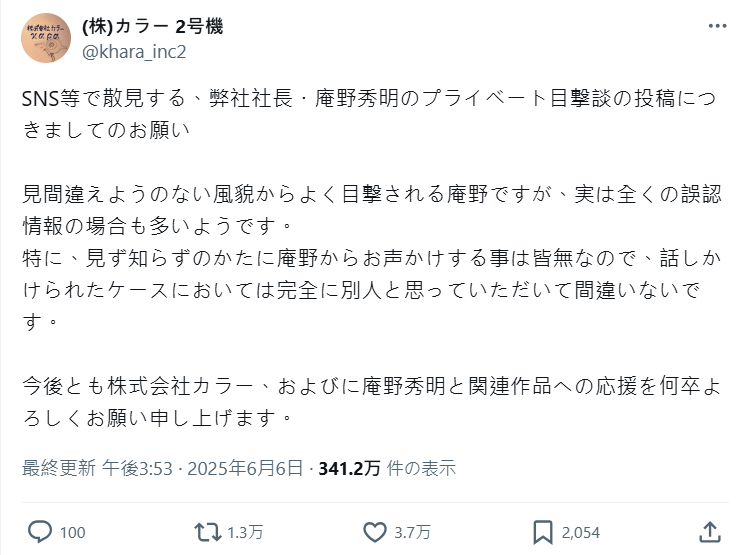Click the reply speech bubble icon

coord(41,531)
